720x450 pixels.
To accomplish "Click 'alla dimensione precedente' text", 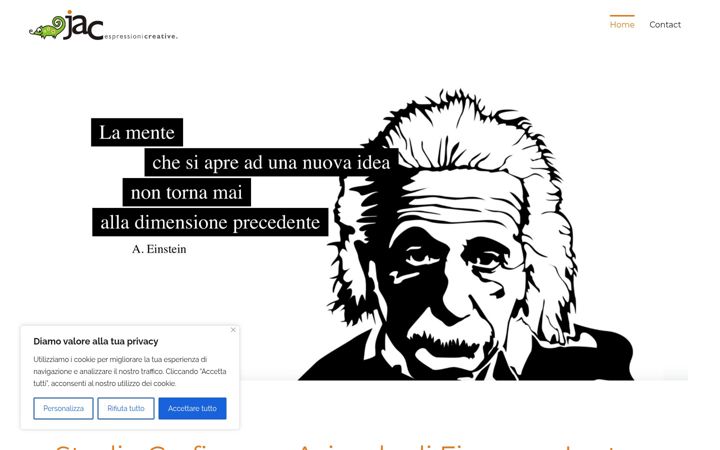I will (x=210, y=222).
